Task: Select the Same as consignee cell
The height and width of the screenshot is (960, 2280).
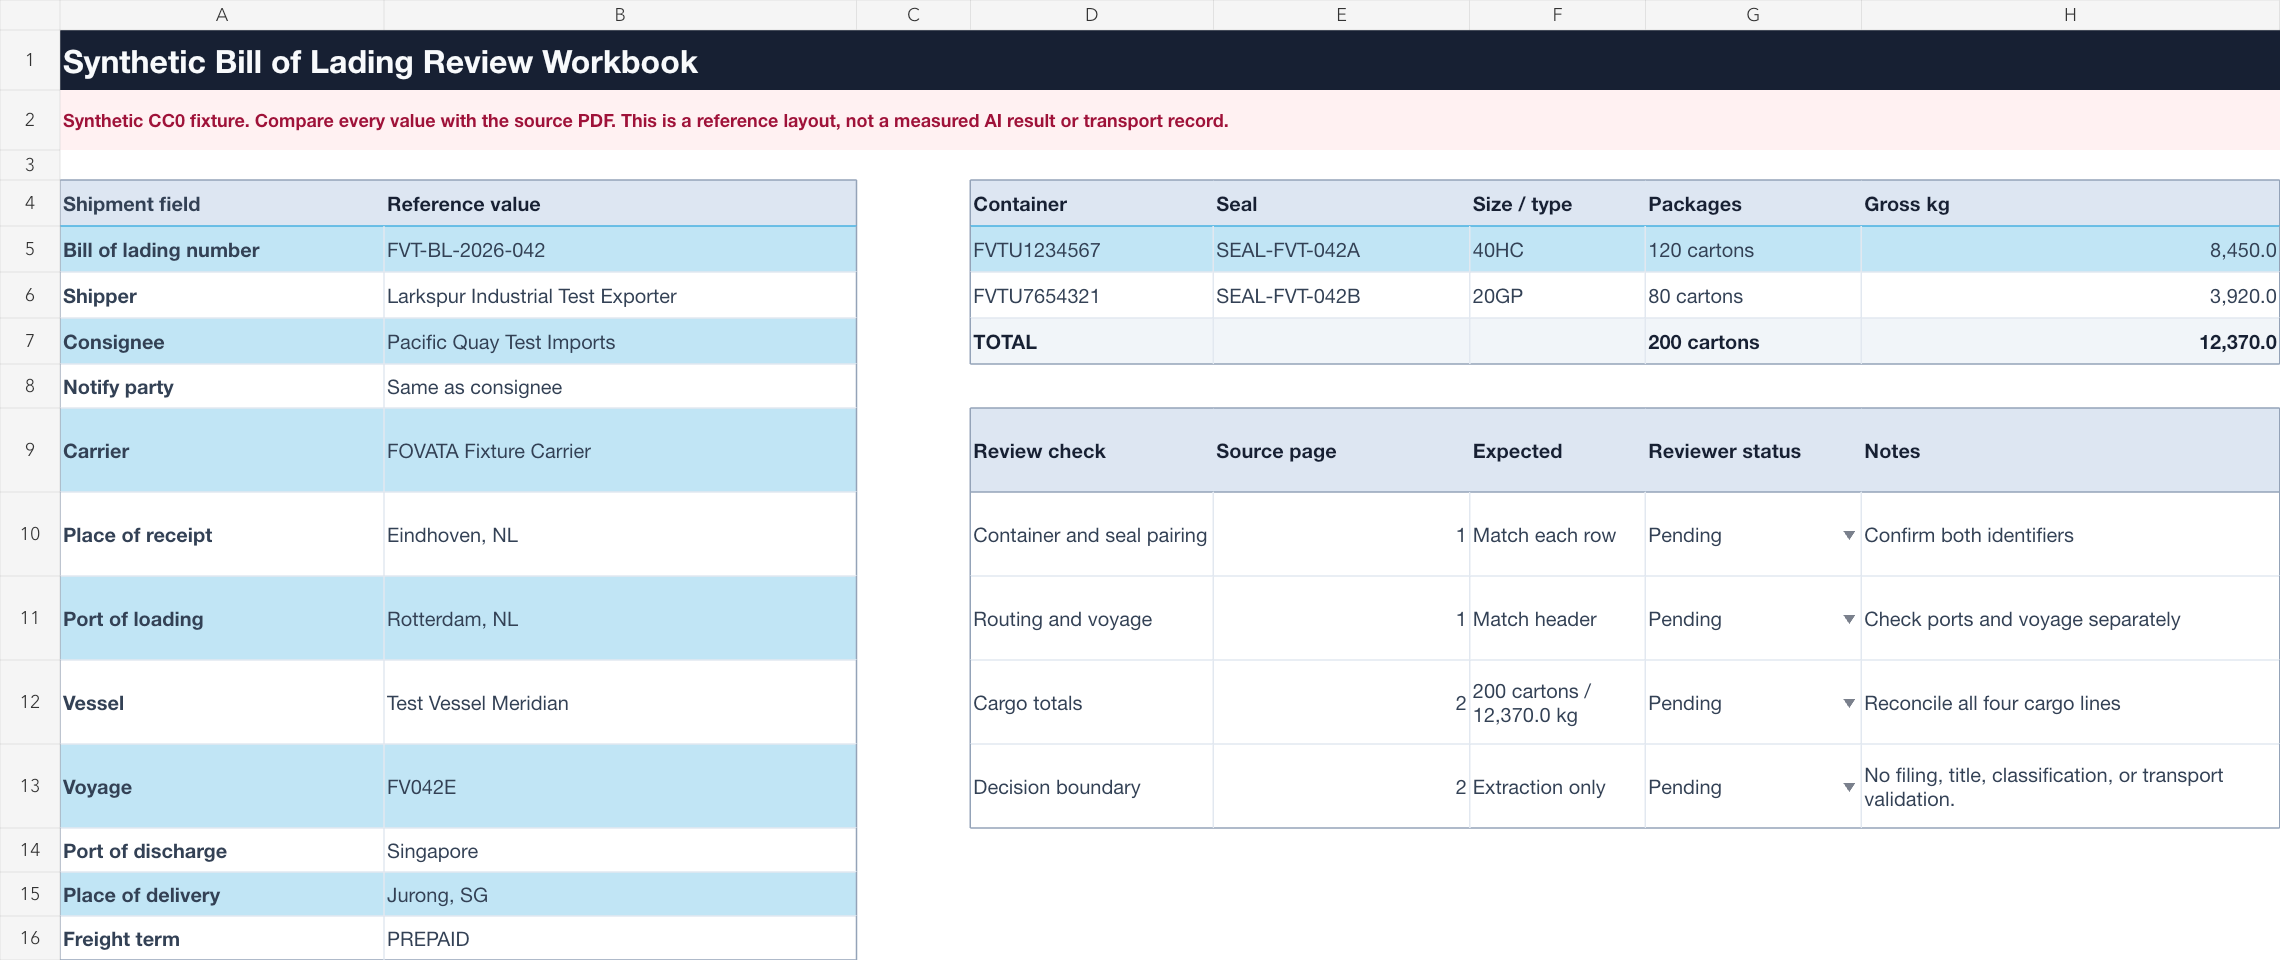Action: coord(620,386)
